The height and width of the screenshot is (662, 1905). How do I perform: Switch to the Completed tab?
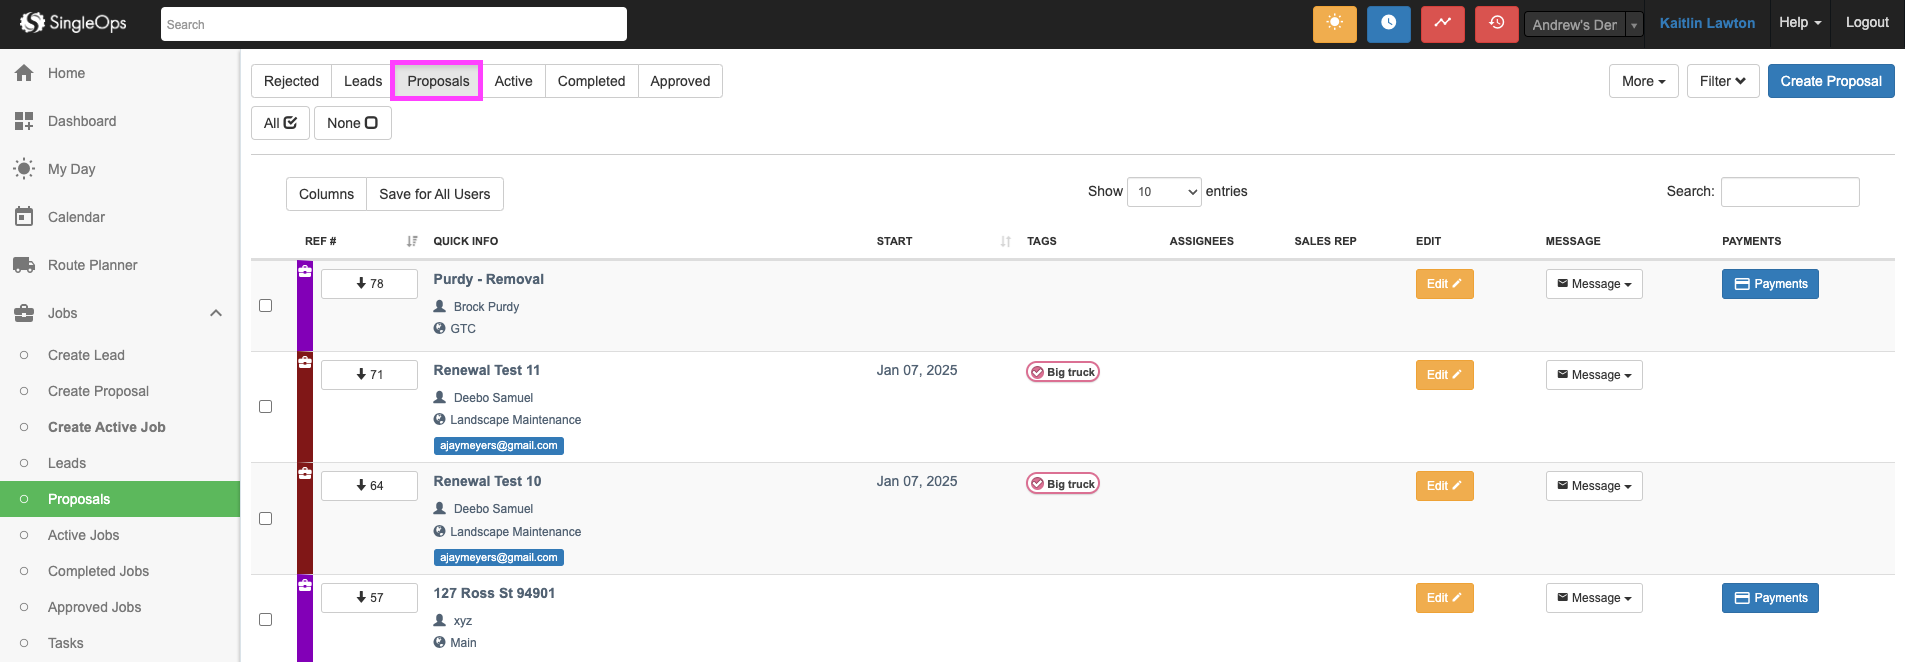tap(591, 81)
